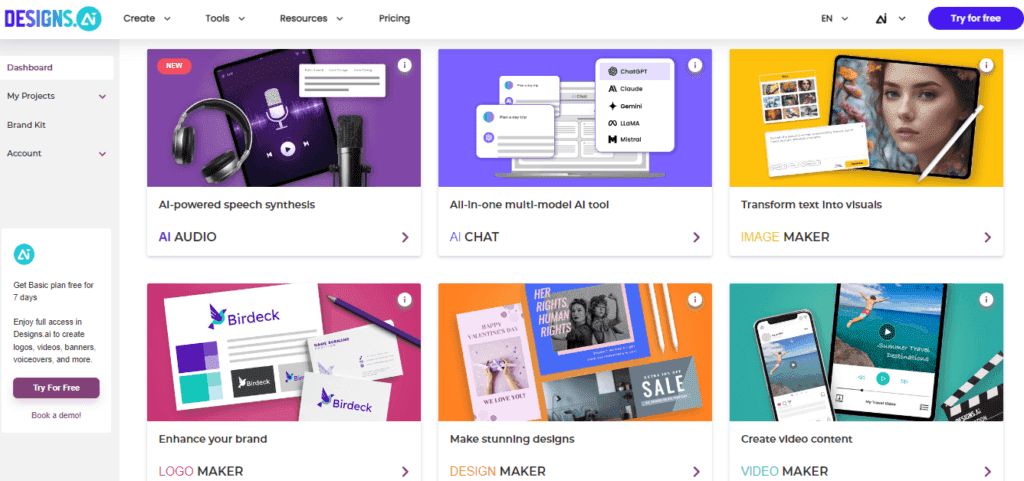Click the Try for free header button
Image resolution: width=1024 pixels, height=481 pixels.
pyautogui.click(x=976, y=18)
